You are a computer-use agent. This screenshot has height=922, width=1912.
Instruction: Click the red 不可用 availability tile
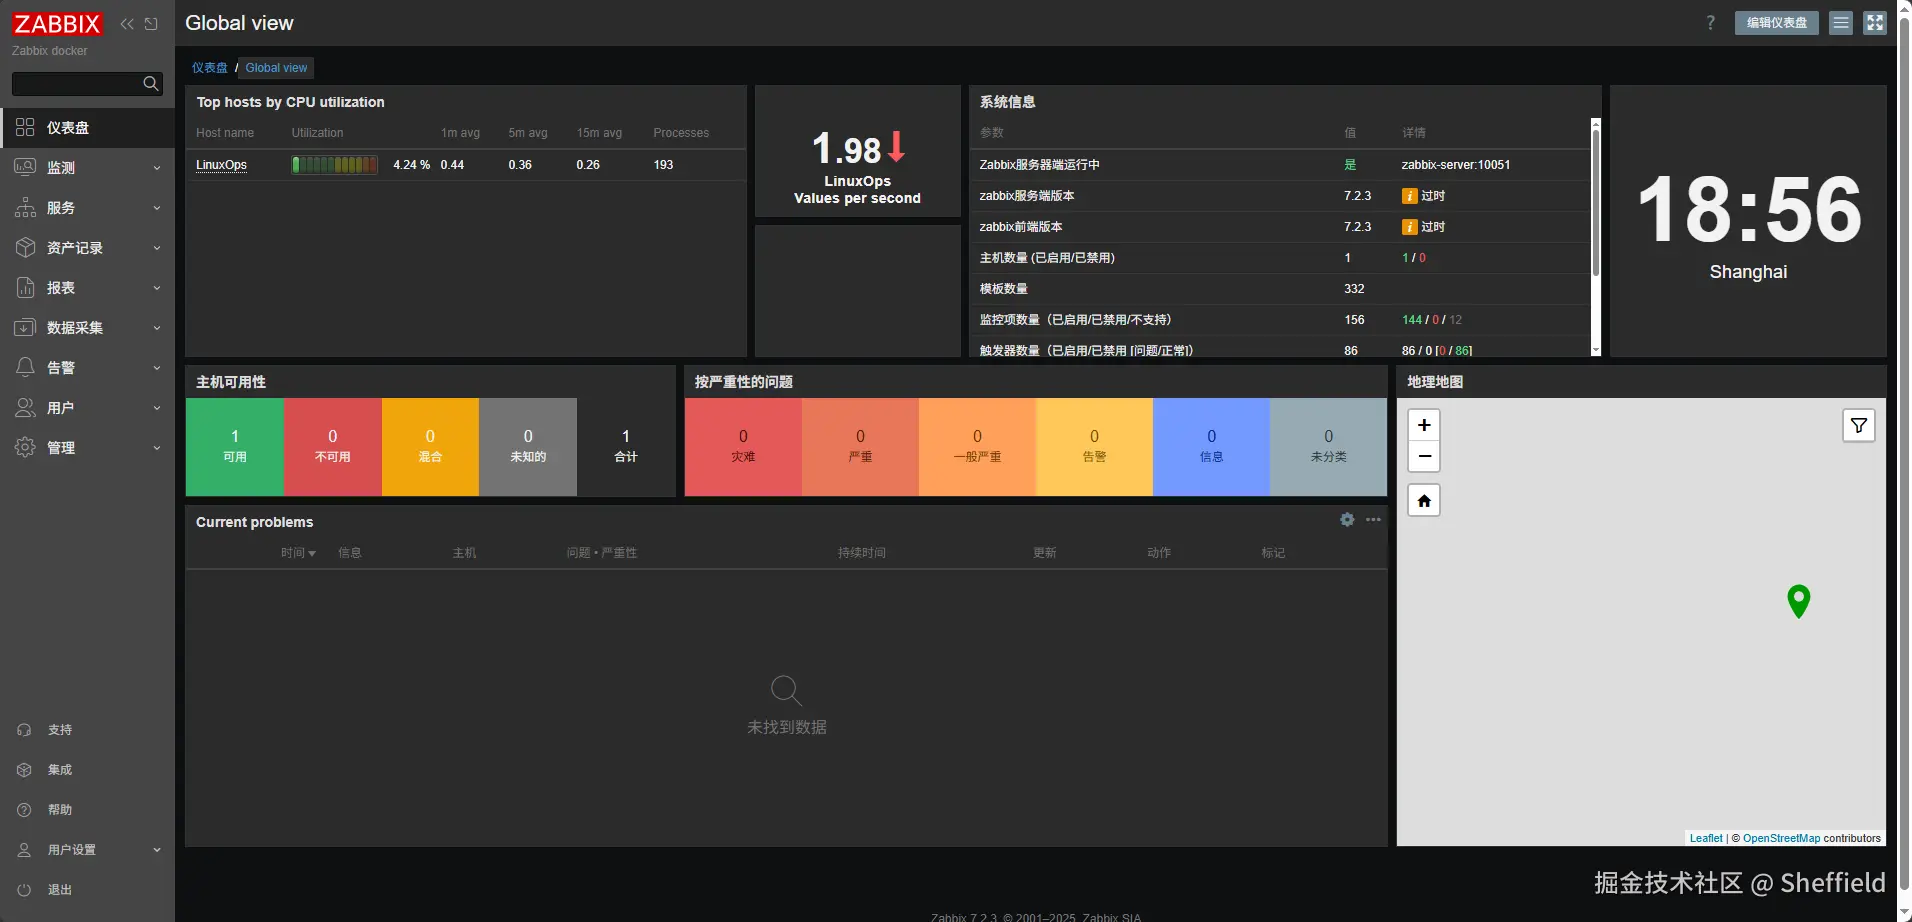tap(333, 447)
